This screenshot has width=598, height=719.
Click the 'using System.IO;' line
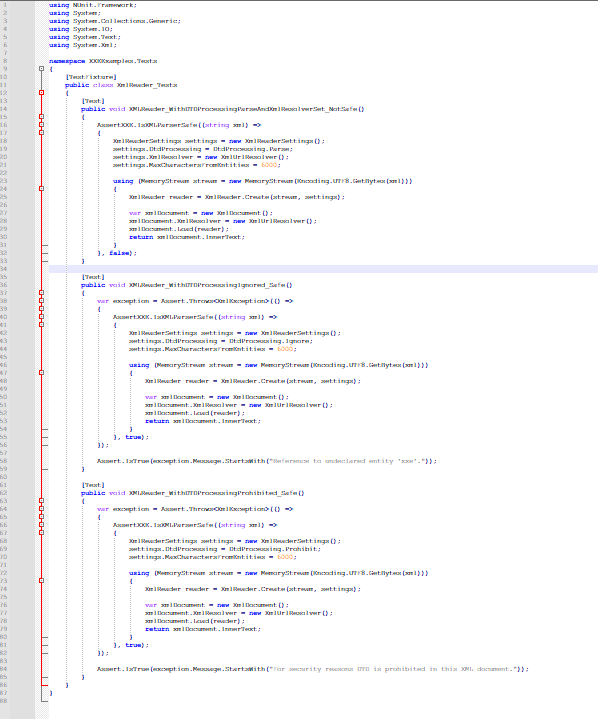(81, 29)
